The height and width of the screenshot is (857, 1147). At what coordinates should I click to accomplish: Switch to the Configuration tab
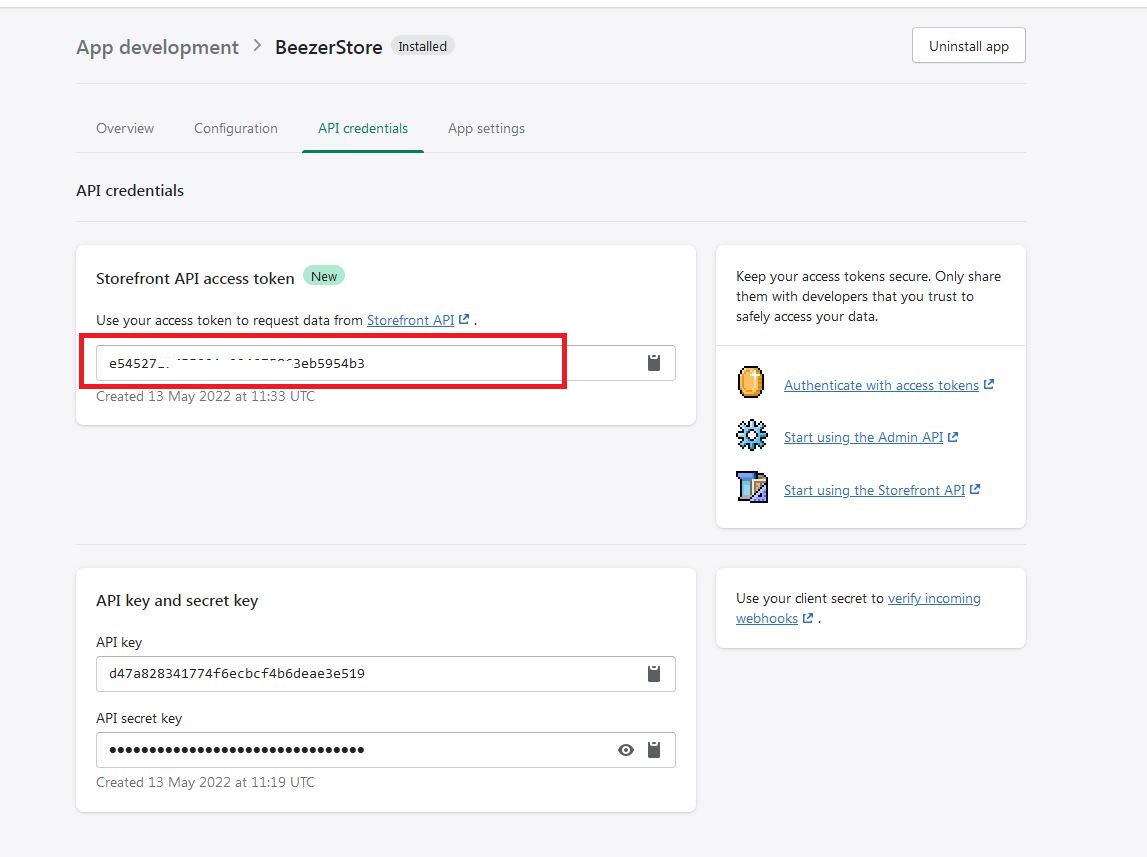point(236,128)
